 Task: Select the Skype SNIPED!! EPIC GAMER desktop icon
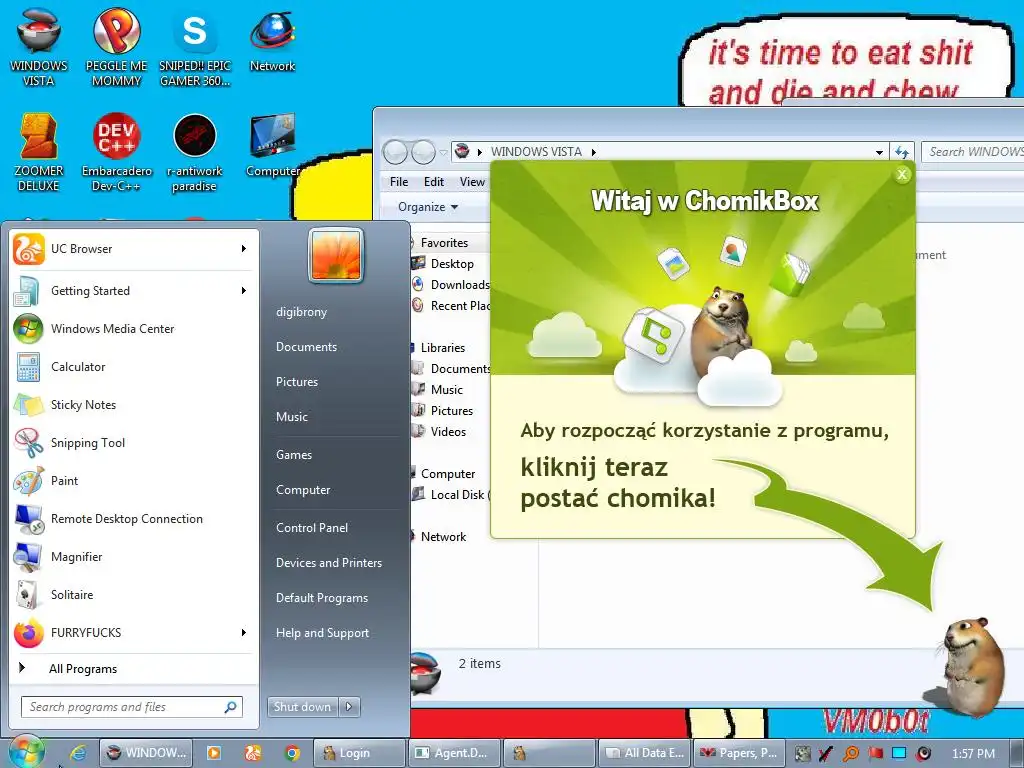click(x=195, y=48)
